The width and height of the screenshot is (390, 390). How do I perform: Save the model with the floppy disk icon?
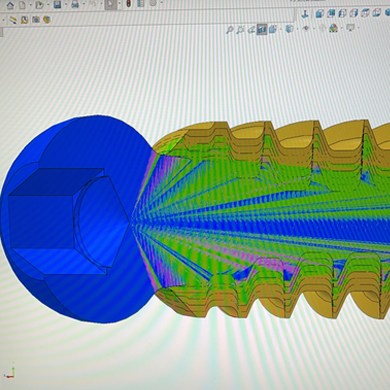(x=57, y=5)
